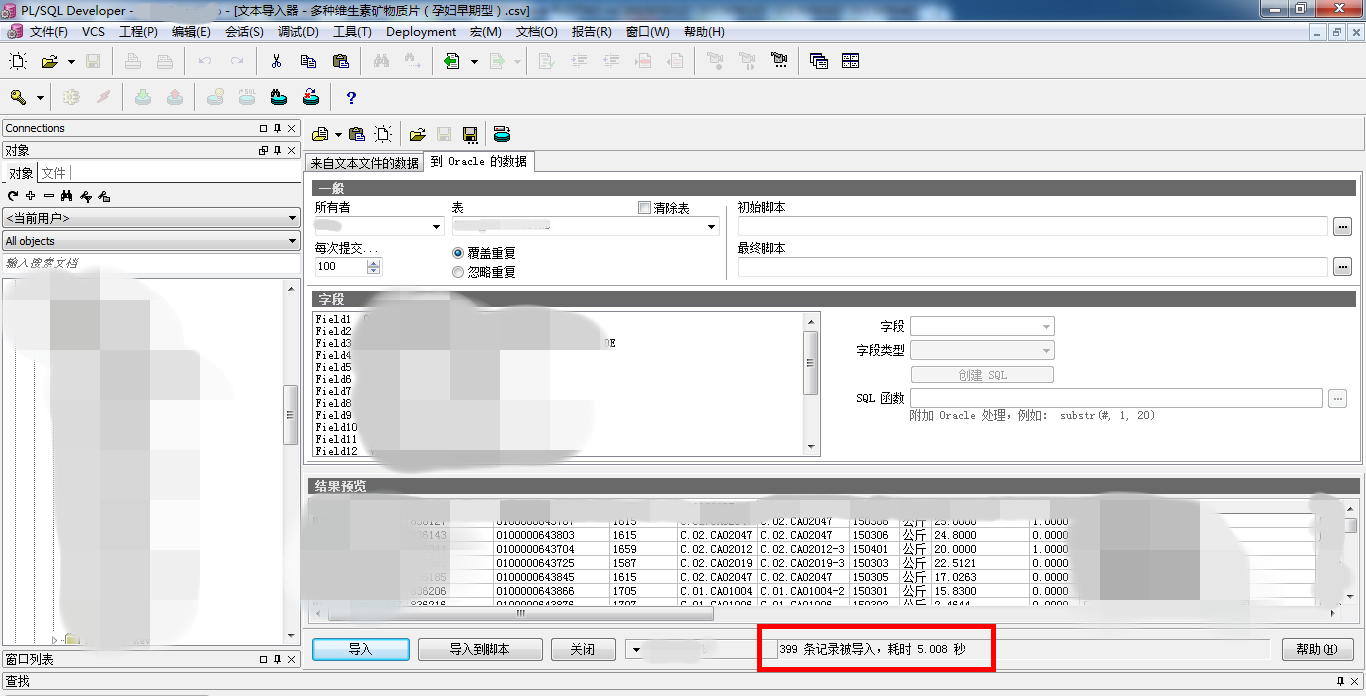Open the 字段类型 combo box
Viewport: 1366px width, 696px height.
click(982, 350)
